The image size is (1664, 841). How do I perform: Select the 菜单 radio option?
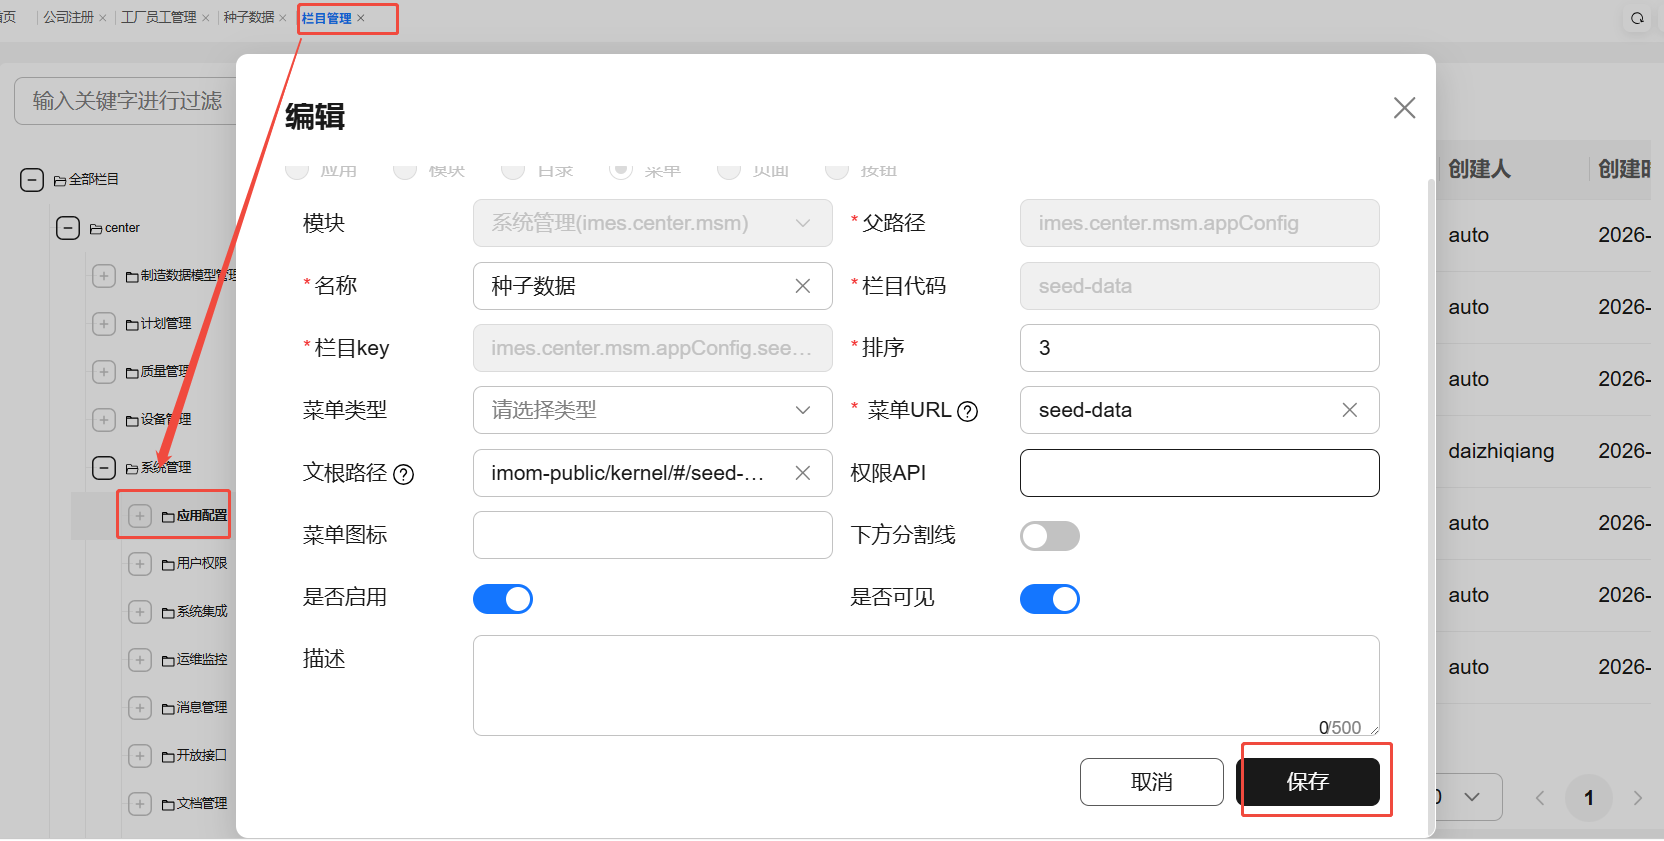click(x=621, y=170)
